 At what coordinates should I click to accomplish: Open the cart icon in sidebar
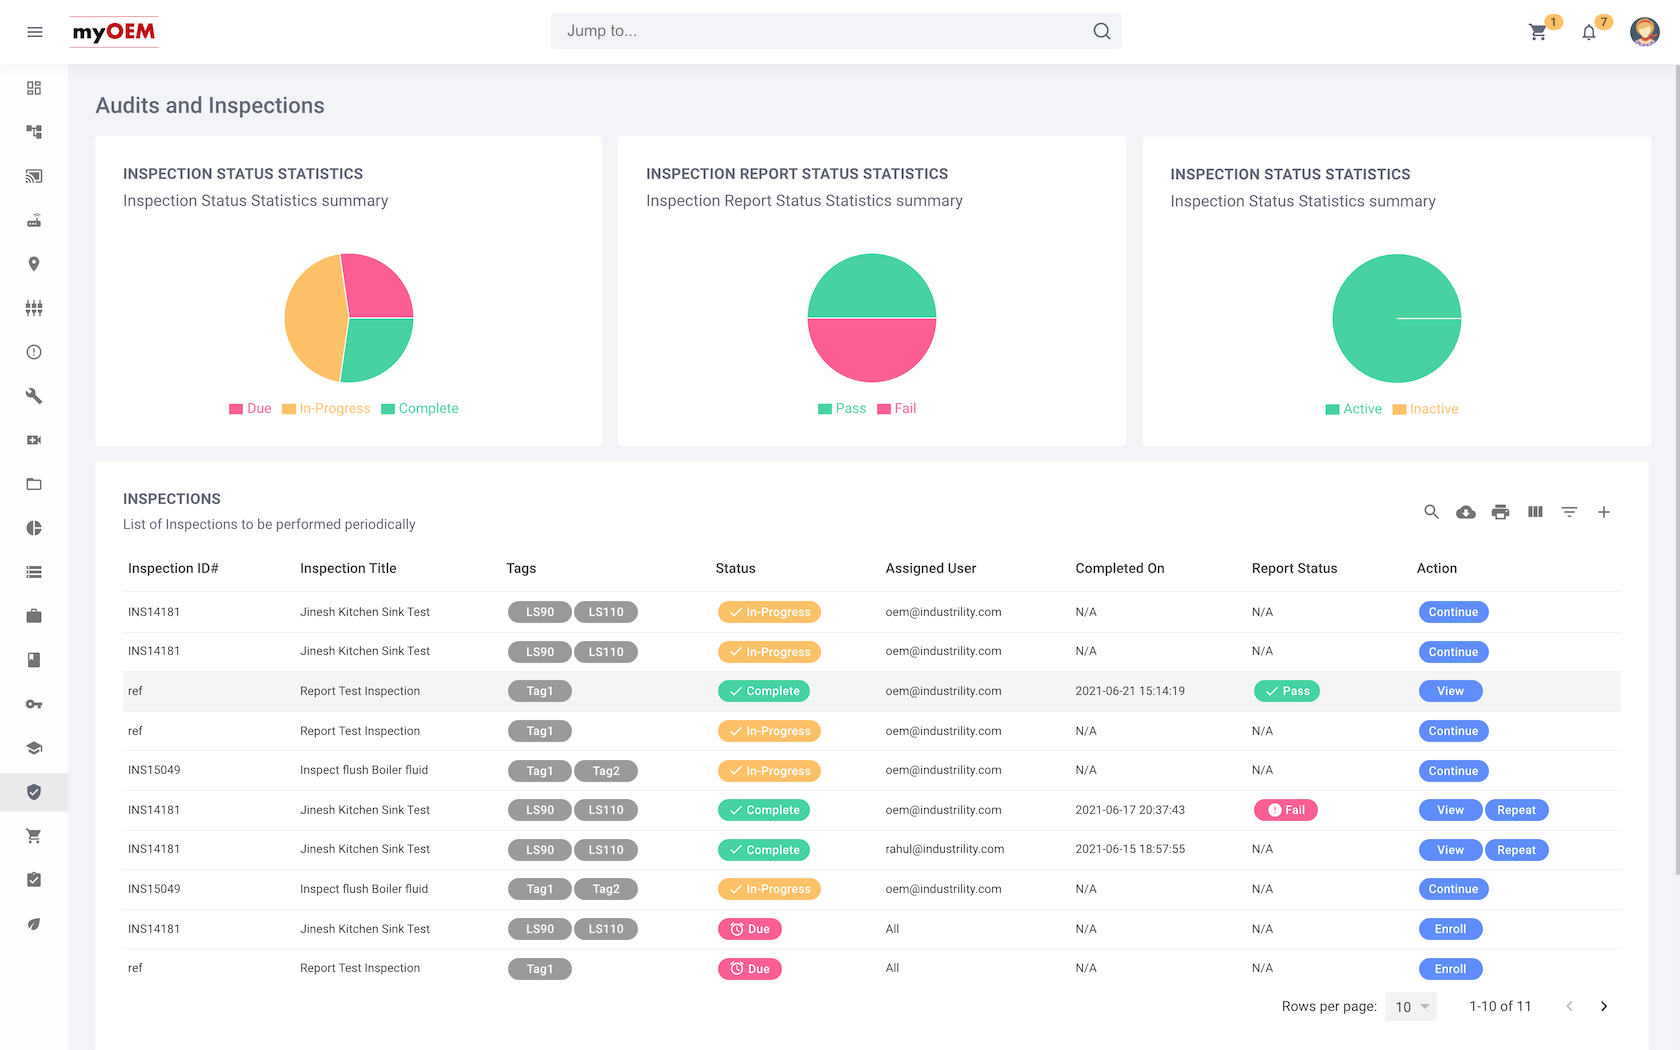click(34, 836)
